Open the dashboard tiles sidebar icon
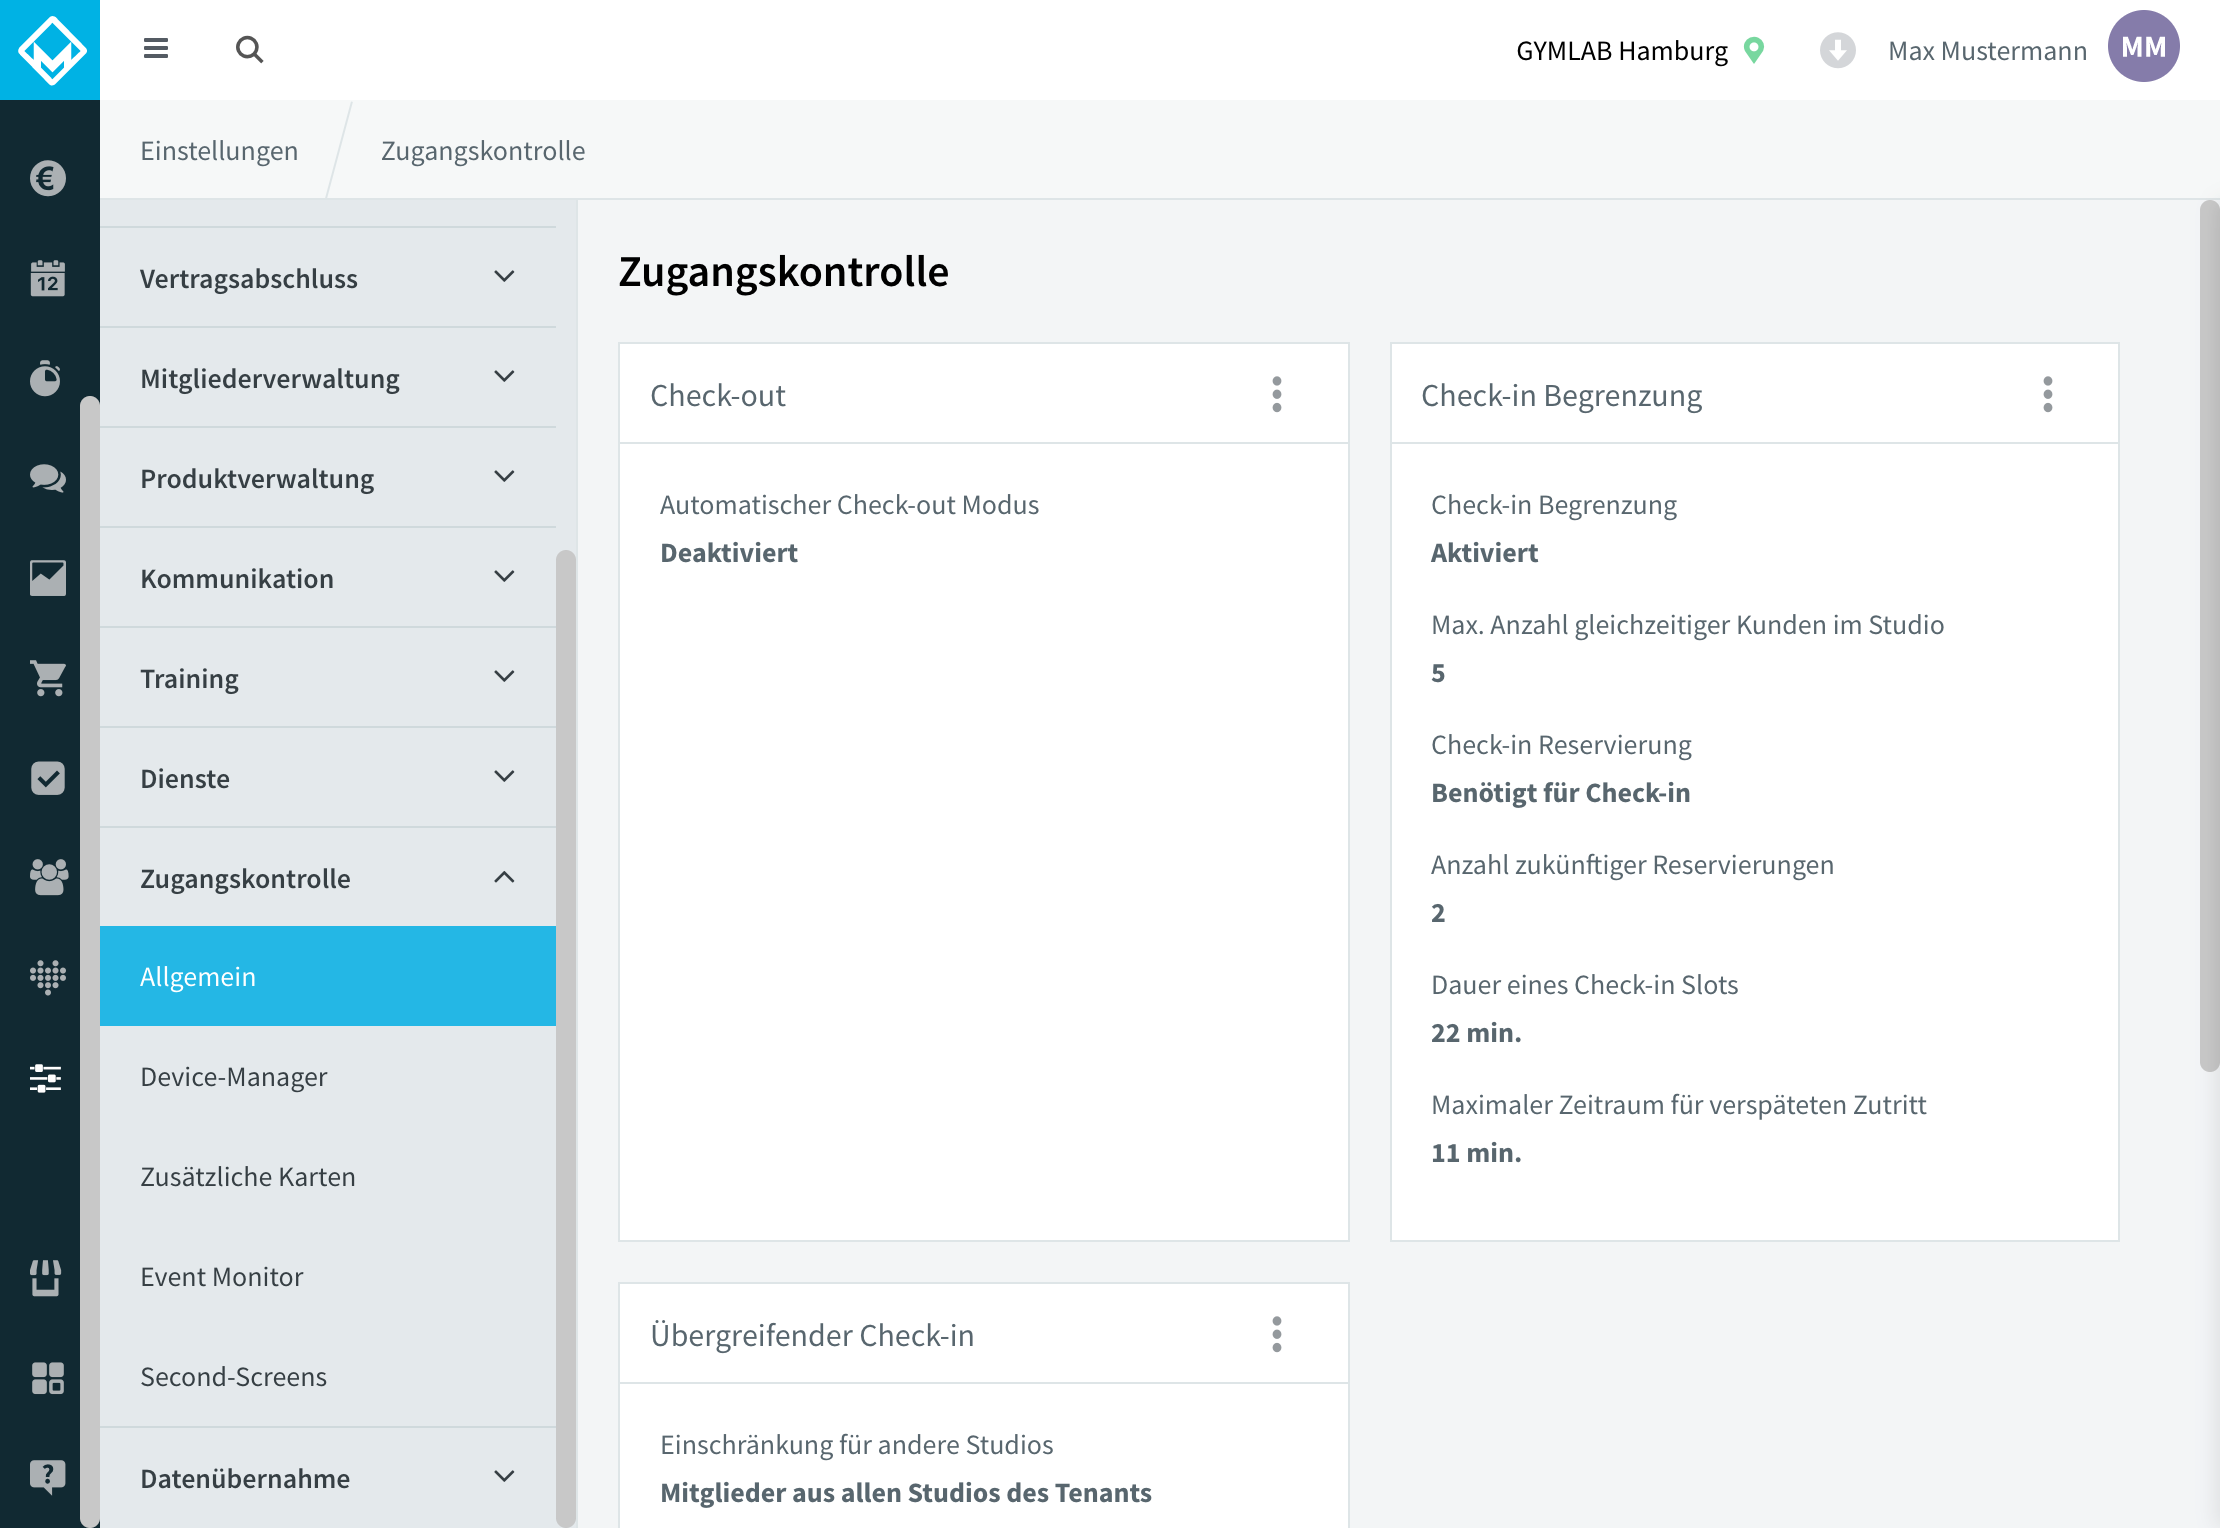The width and height of the screenshot is (2220, 1528). pyautogui.click(x=47, y=1378)
